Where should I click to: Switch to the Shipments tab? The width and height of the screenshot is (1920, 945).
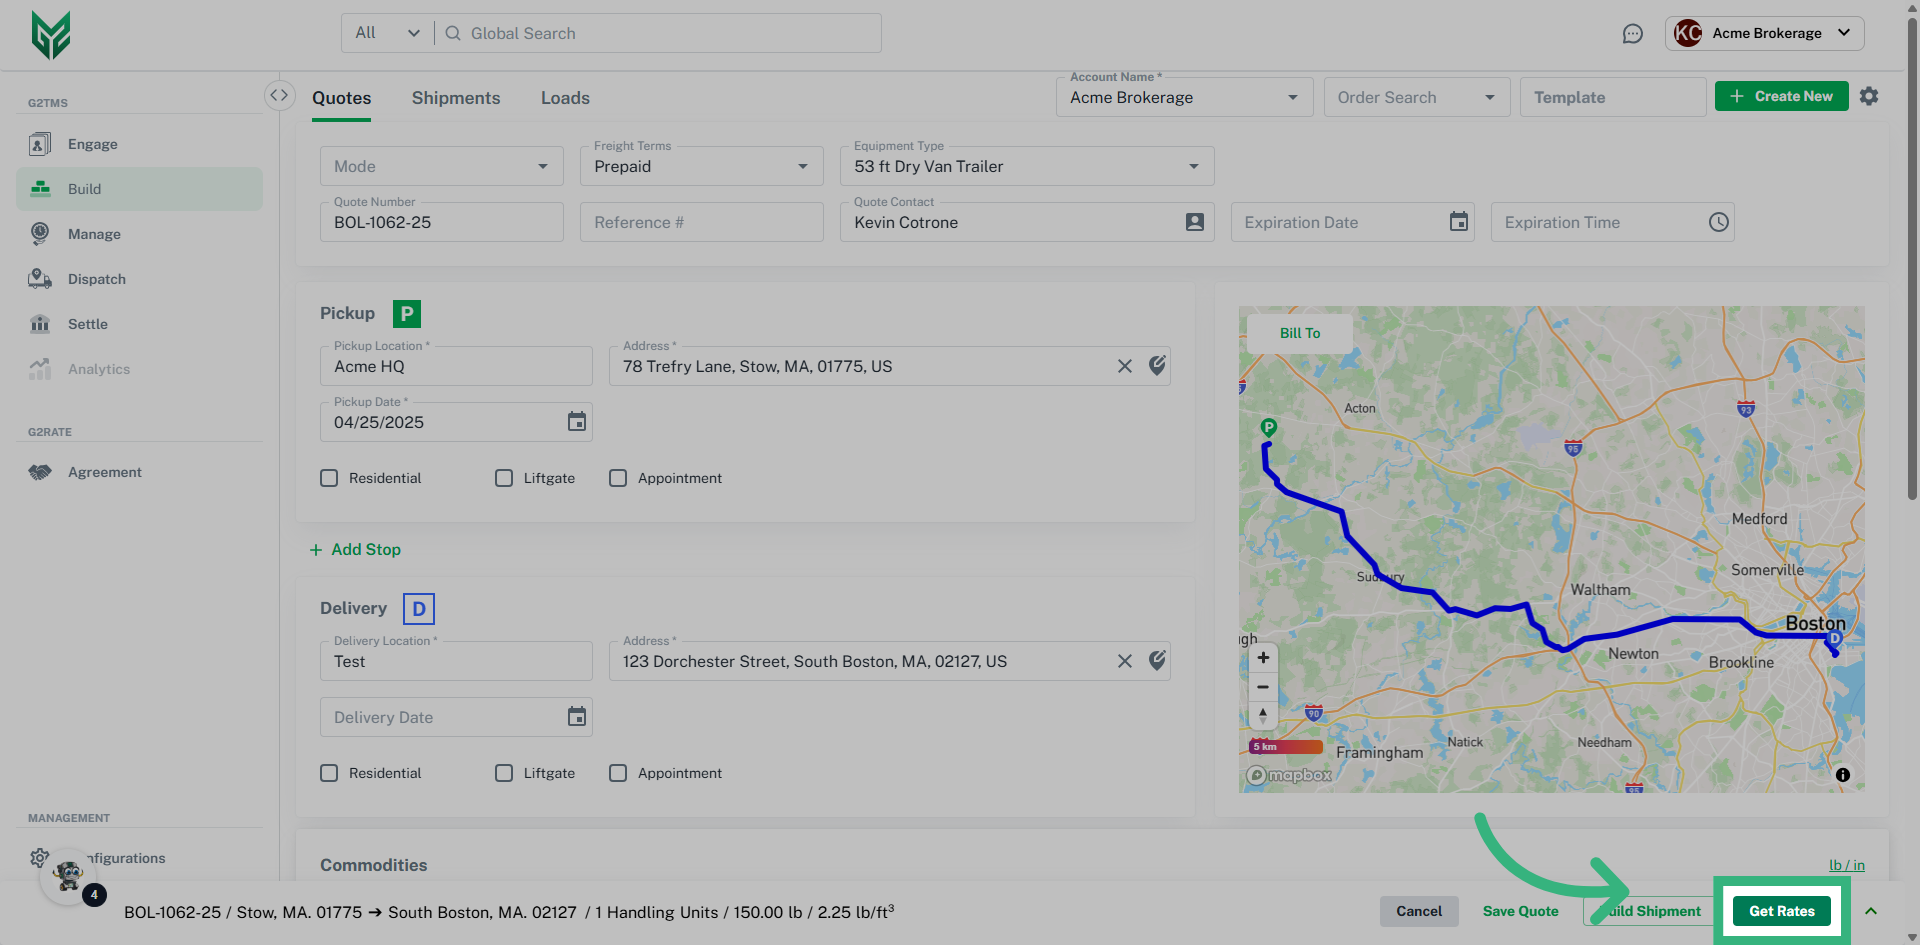[456, 98]
